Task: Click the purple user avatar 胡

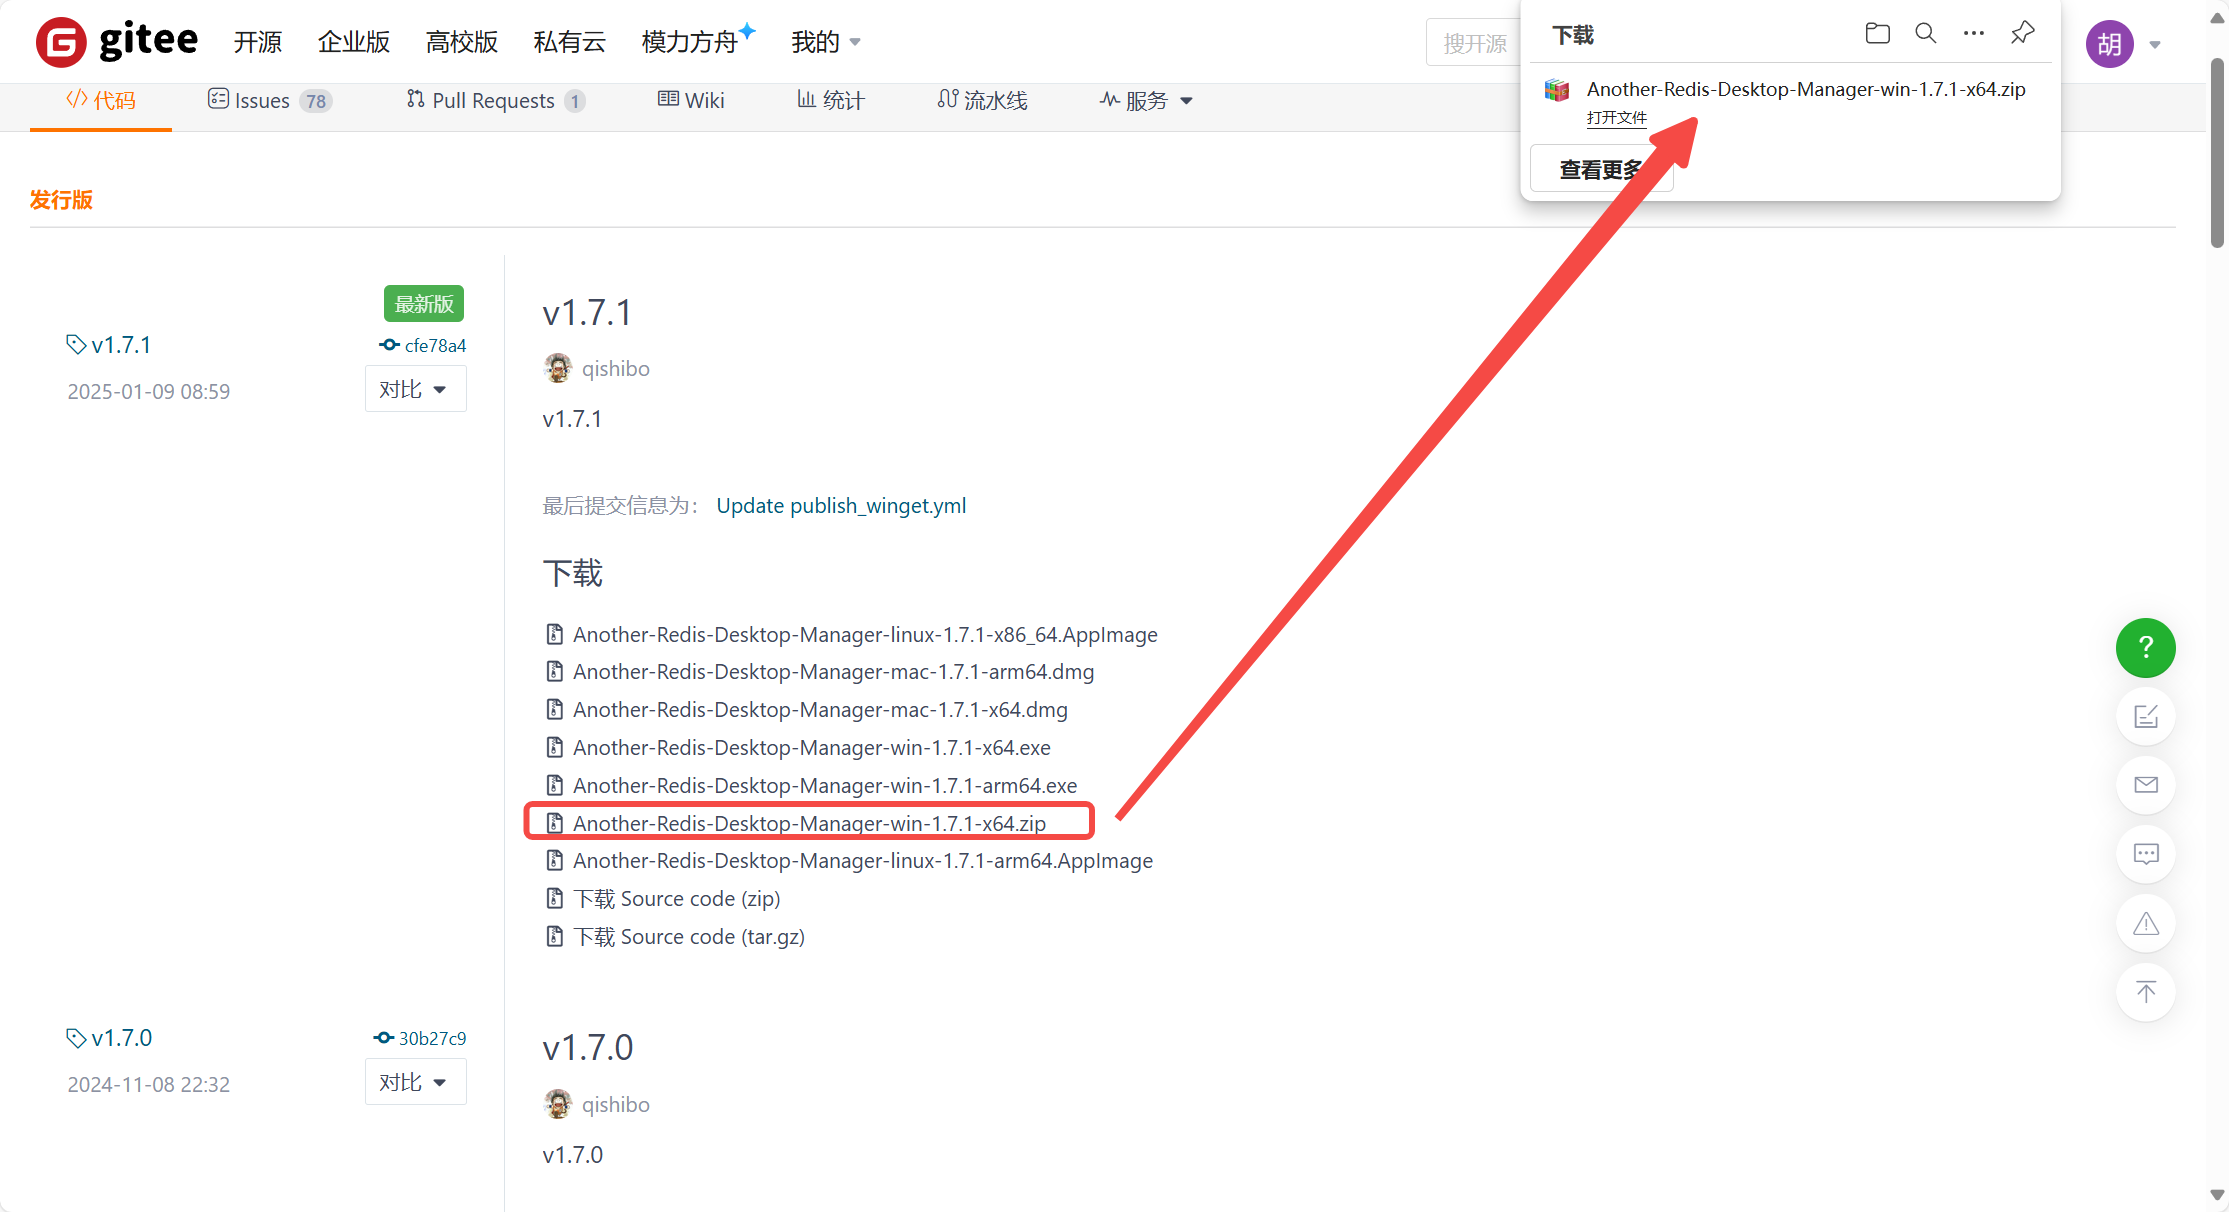Action: tap(2109, 44)
